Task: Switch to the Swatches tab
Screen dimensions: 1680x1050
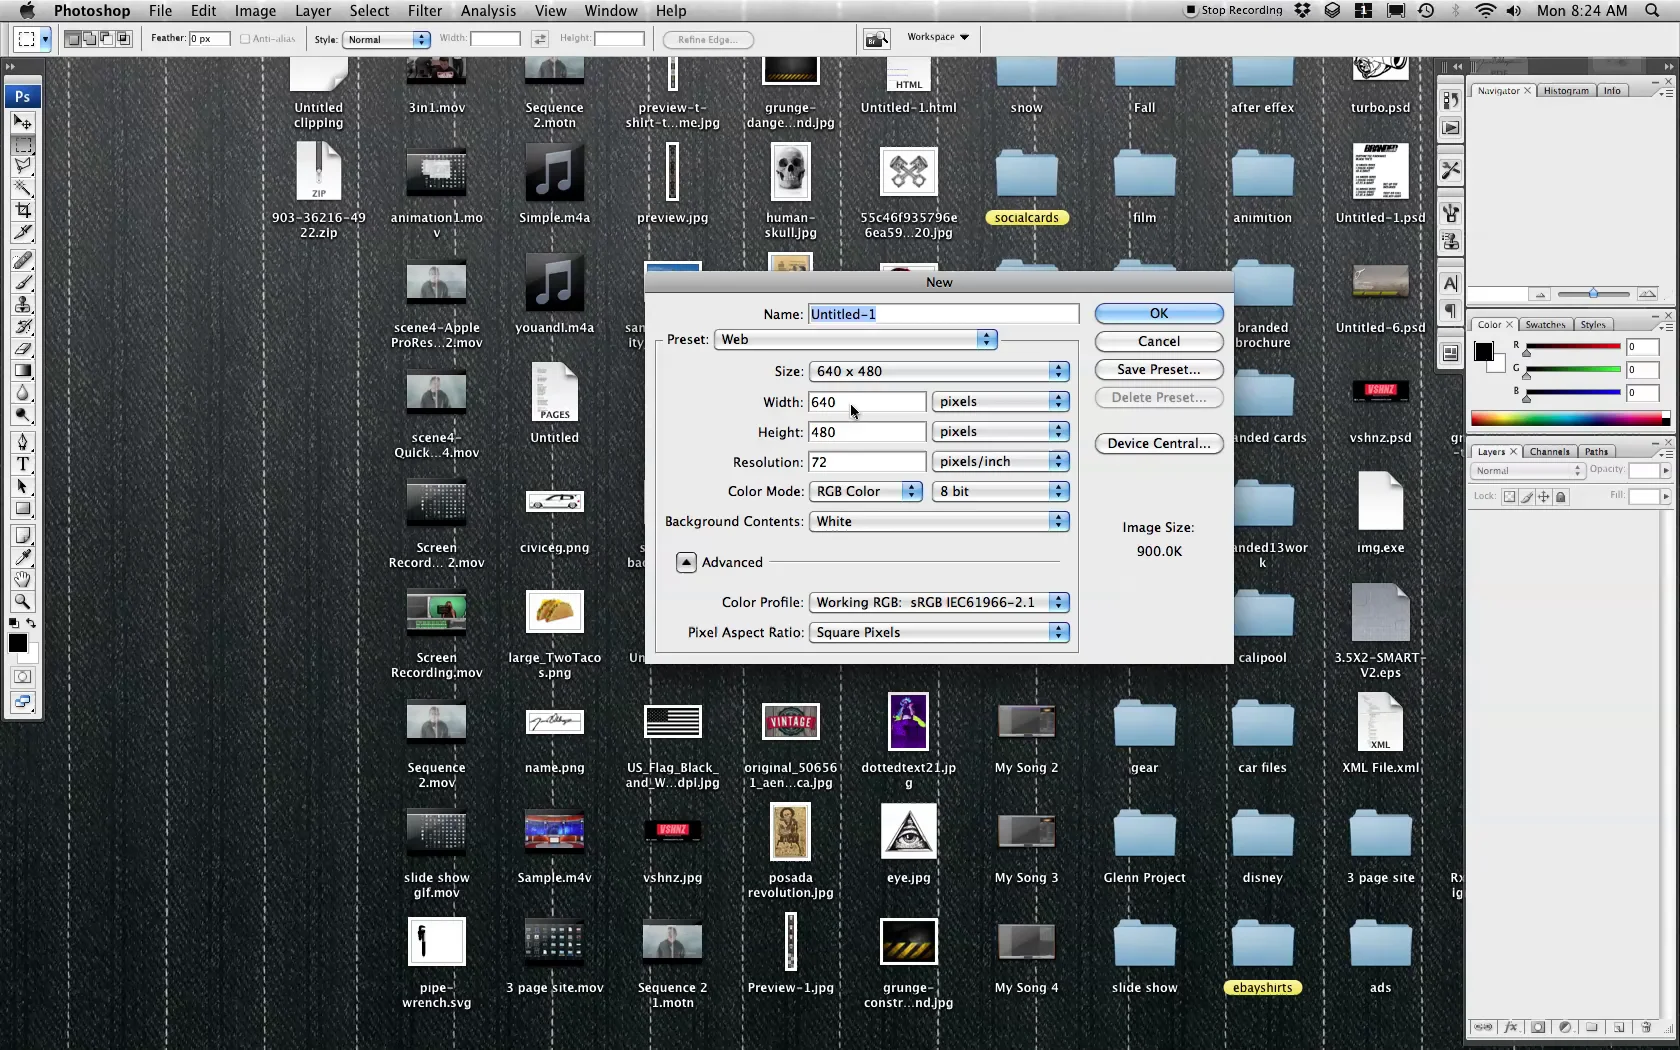Action: [1545, 324]
